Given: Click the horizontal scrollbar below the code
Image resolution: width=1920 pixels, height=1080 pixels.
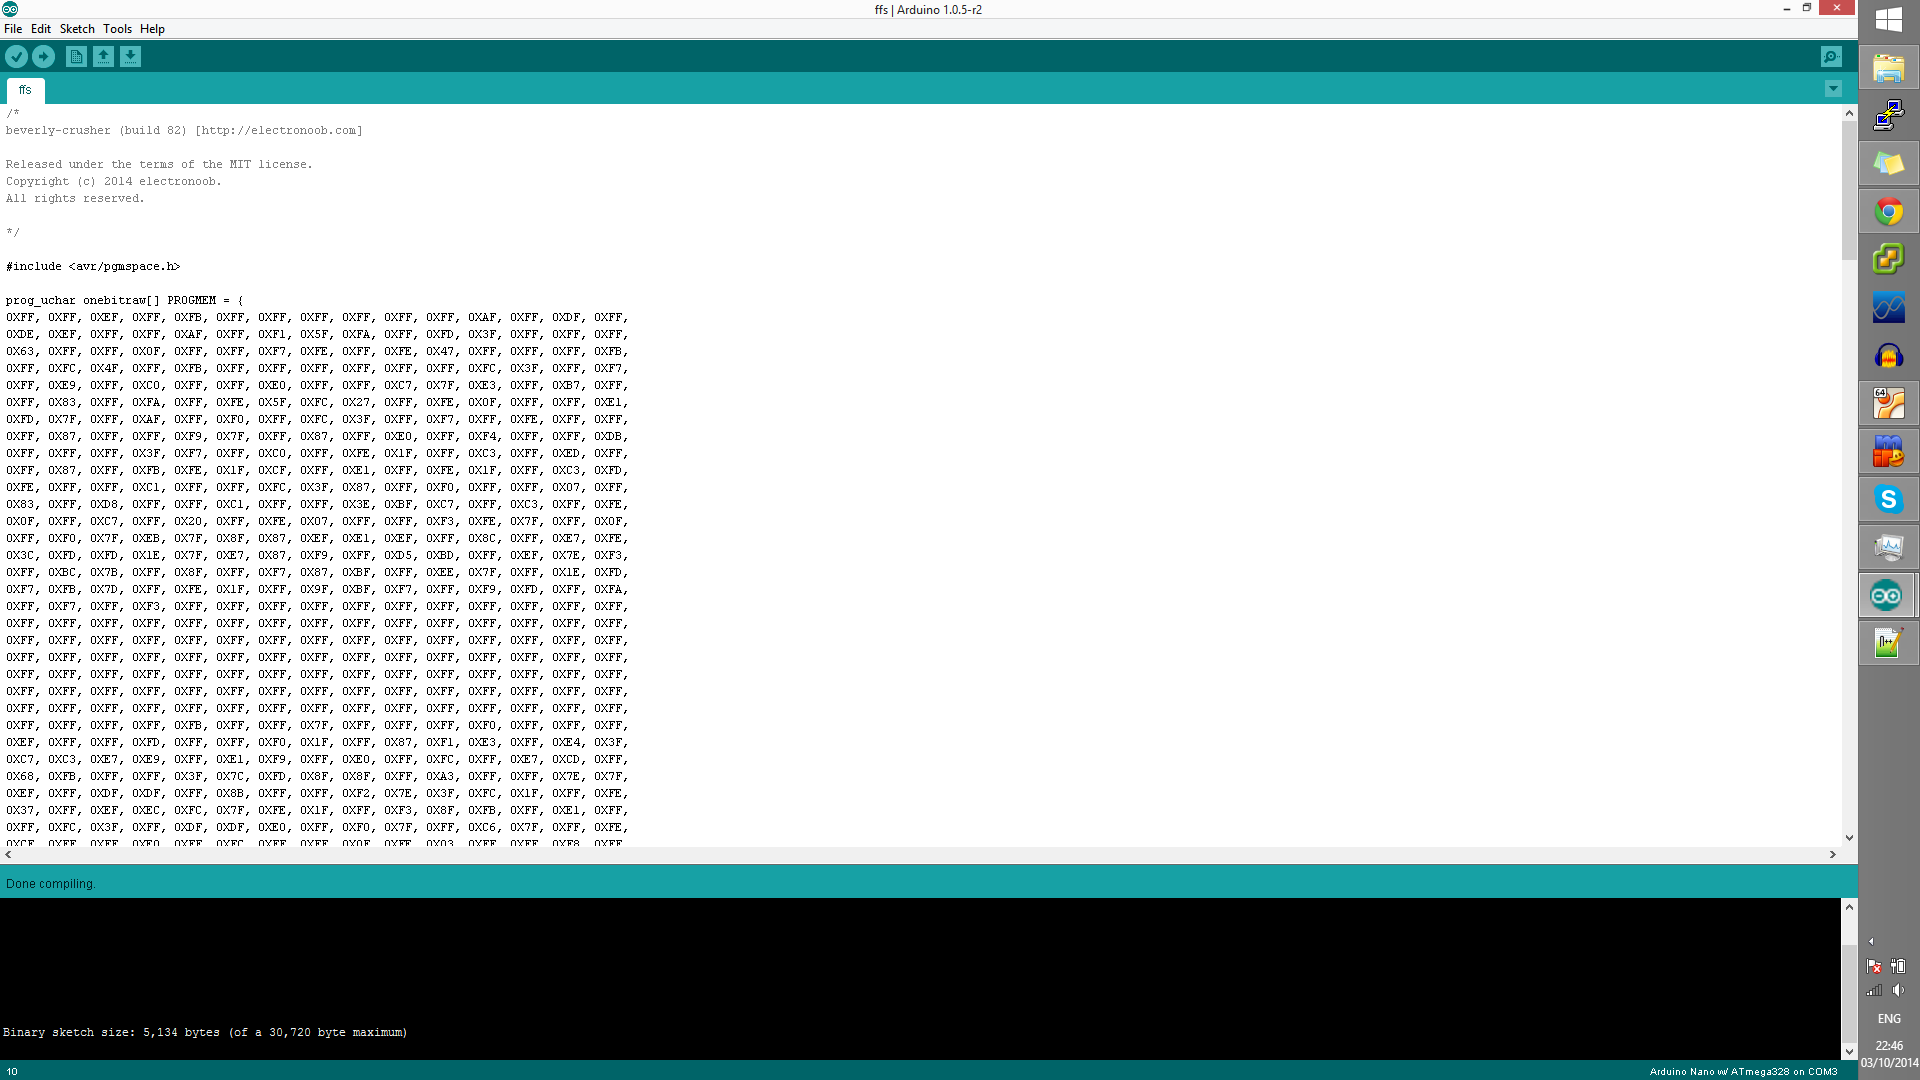Looking at the screenshot, I should [900, 855].
